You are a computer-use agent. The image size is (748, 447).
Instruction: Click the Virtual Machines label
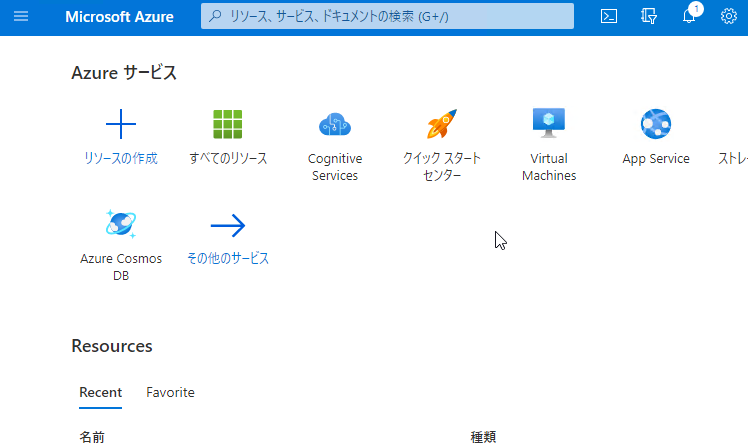pos(549,167)
